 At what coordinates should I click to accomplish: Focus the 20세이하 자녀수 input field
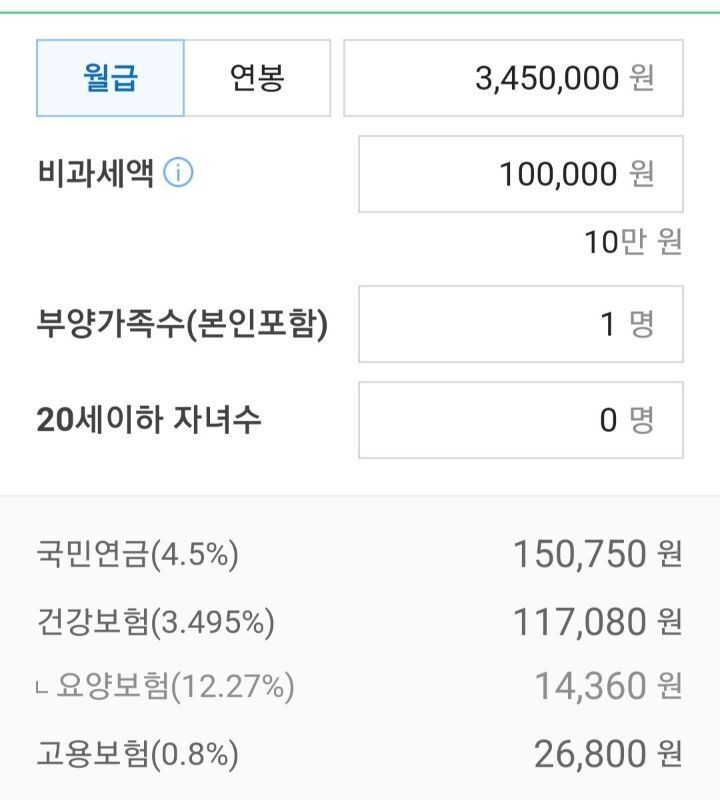click(520, 420)
